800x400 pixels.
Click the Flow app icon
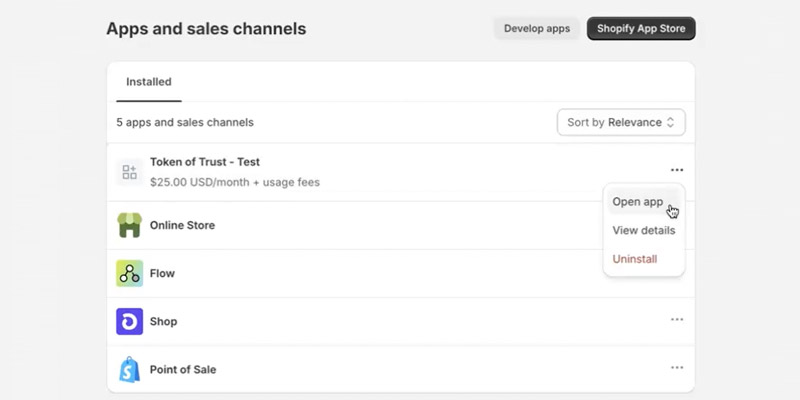[130, 273]
